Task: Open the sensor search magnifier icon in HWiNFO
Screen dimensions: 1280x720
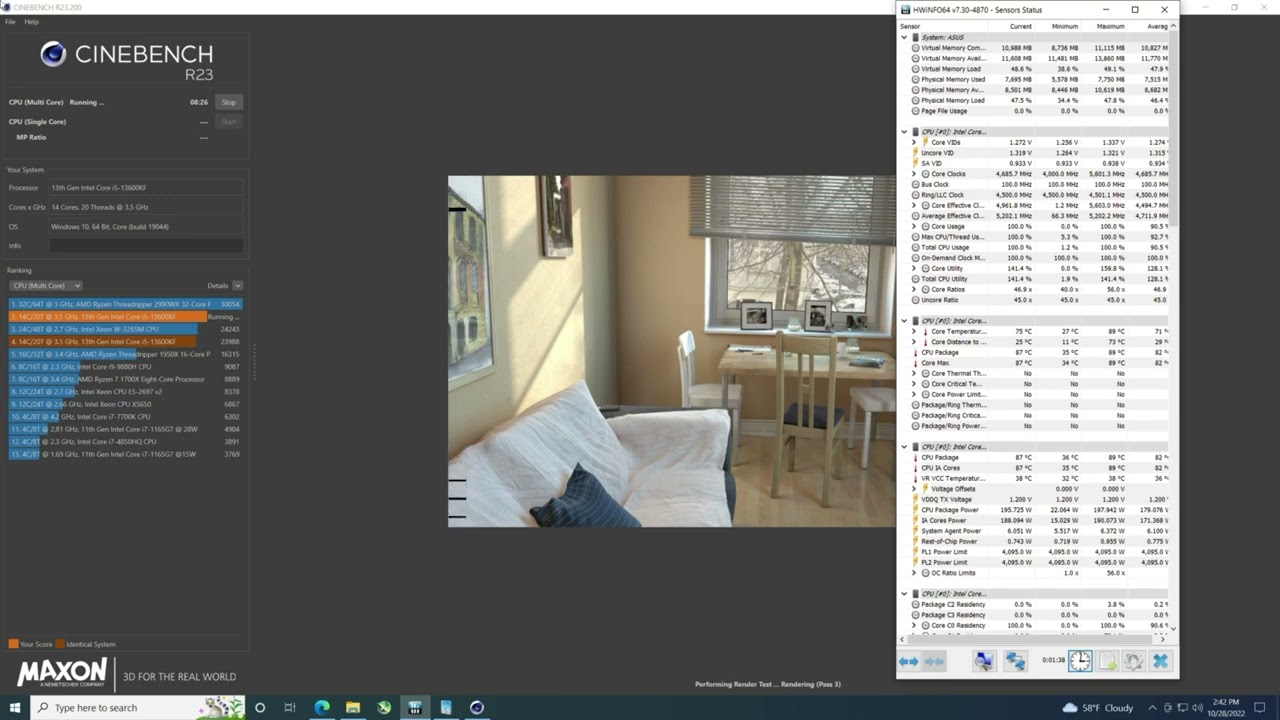Action: 984,661
